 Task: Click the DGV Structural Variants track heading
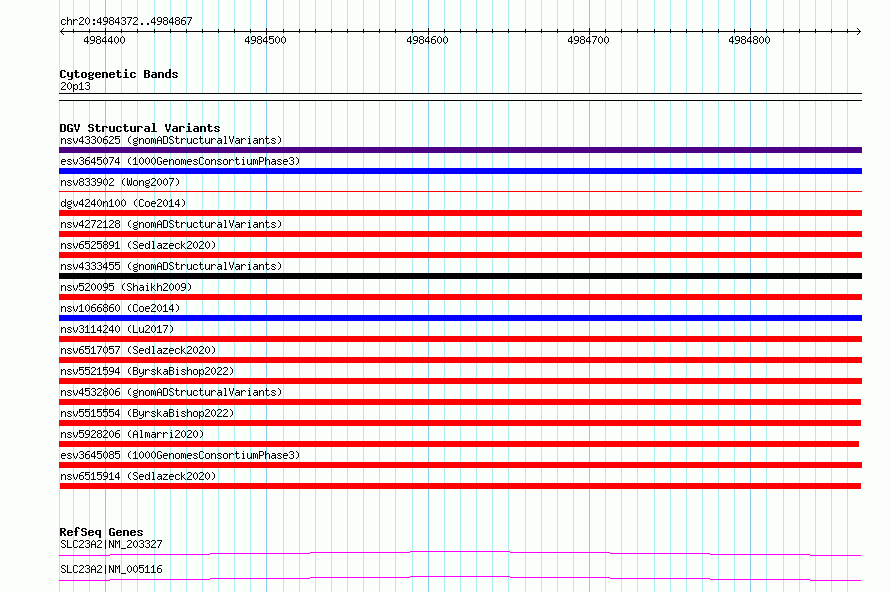tap(140, 128)
